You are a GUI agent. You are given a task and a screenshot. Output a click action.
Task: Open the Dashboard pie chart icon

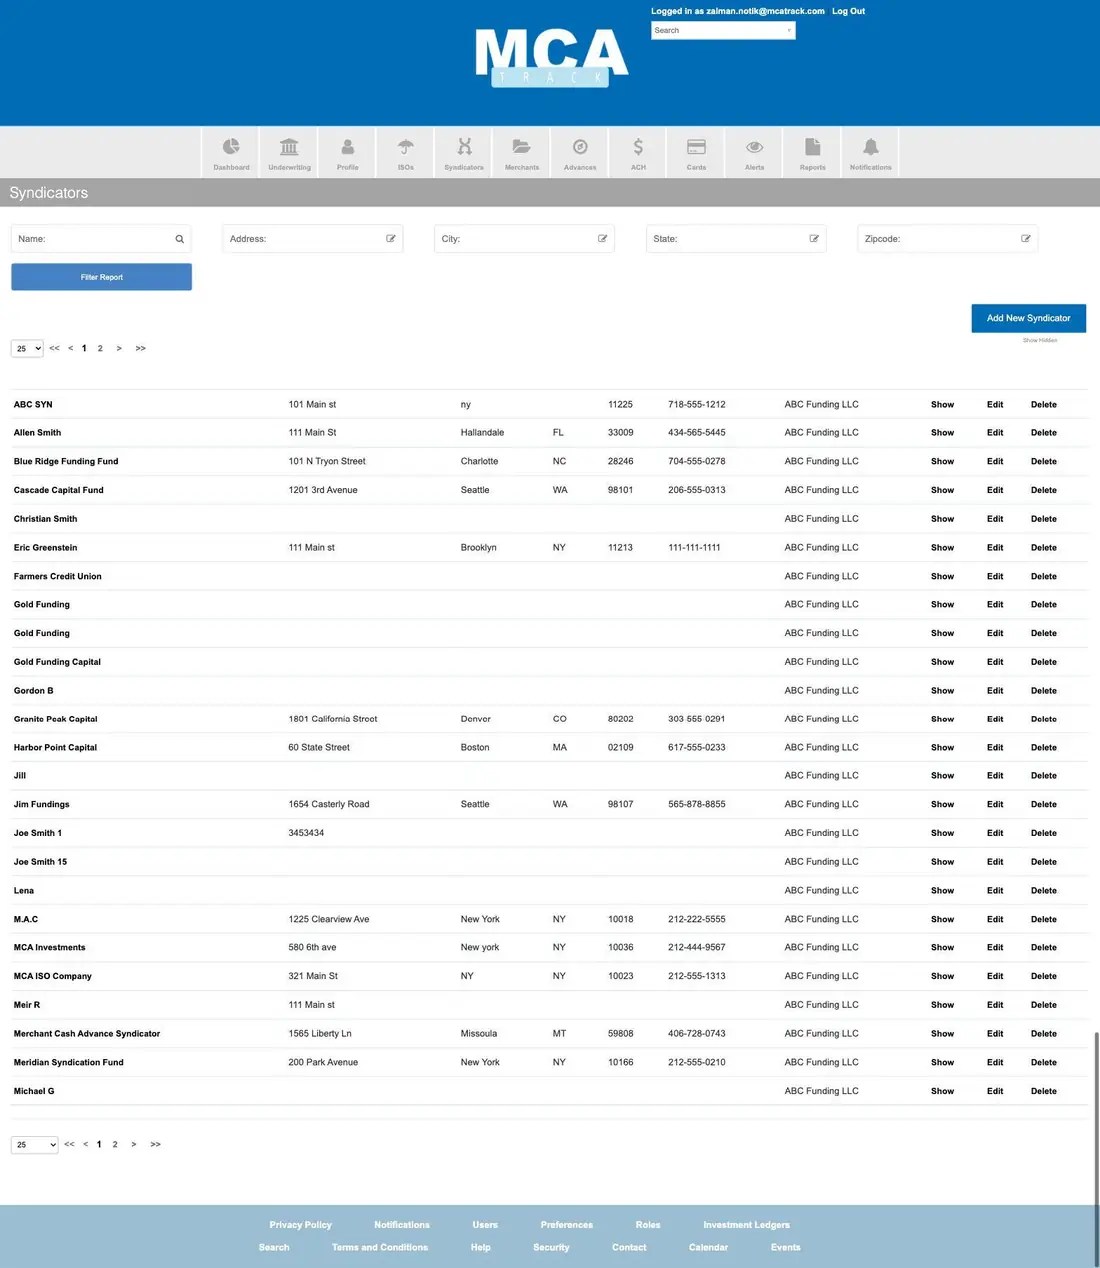coord(231,147)
